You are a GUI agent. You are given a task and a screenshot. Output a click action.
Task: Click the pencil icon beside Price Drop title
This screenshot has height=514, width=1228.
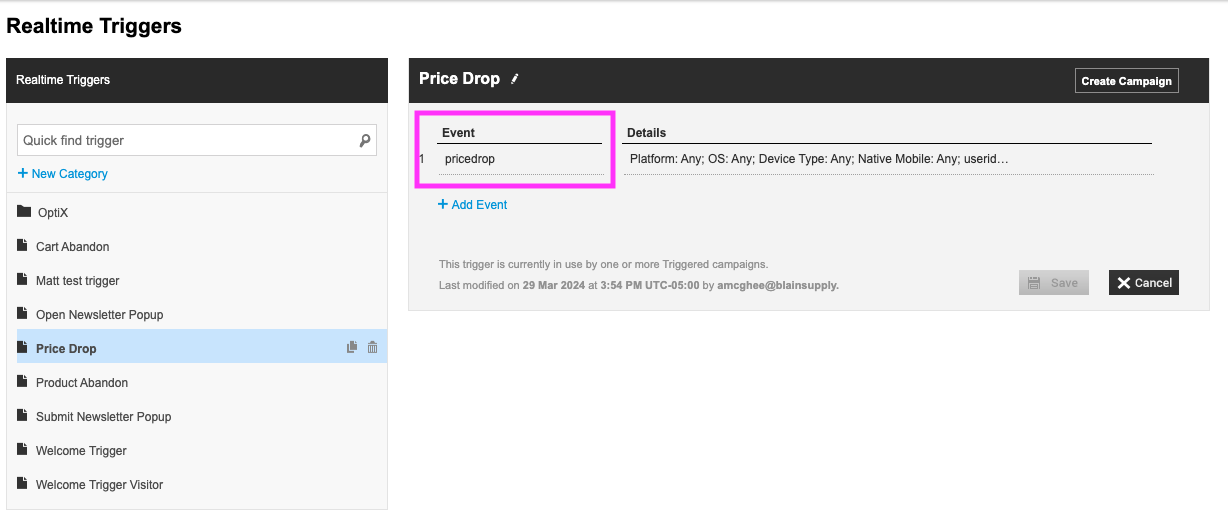pyautogui.click(x=515, y=79)
